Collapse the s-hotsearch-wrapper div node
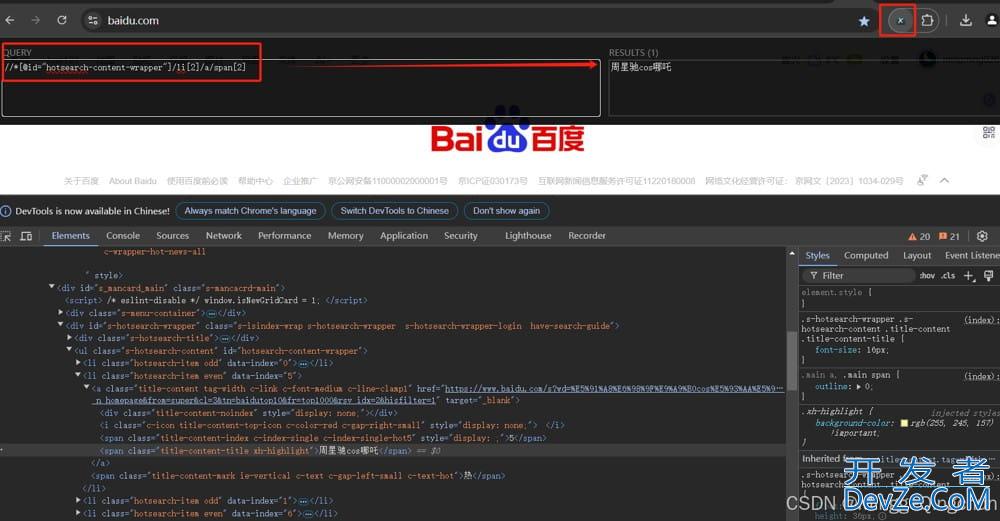 61,325
